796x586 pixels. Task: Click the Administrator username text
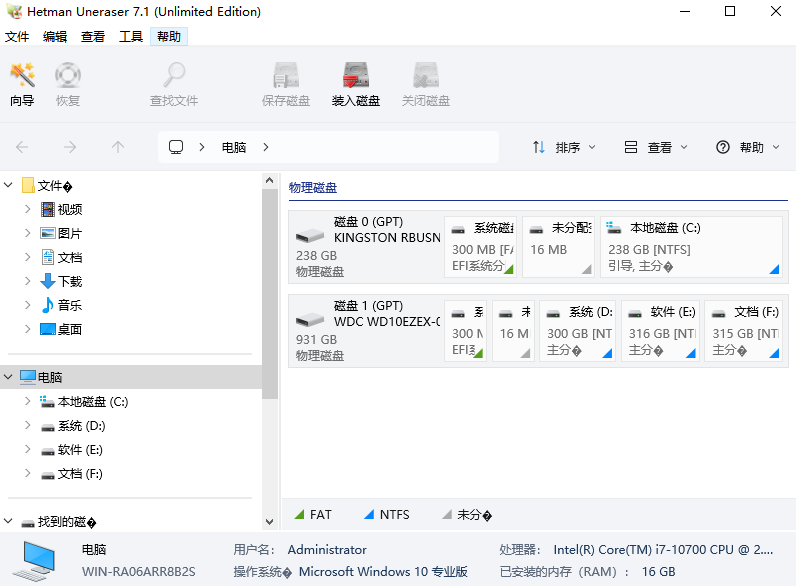[x=327, y=549]
